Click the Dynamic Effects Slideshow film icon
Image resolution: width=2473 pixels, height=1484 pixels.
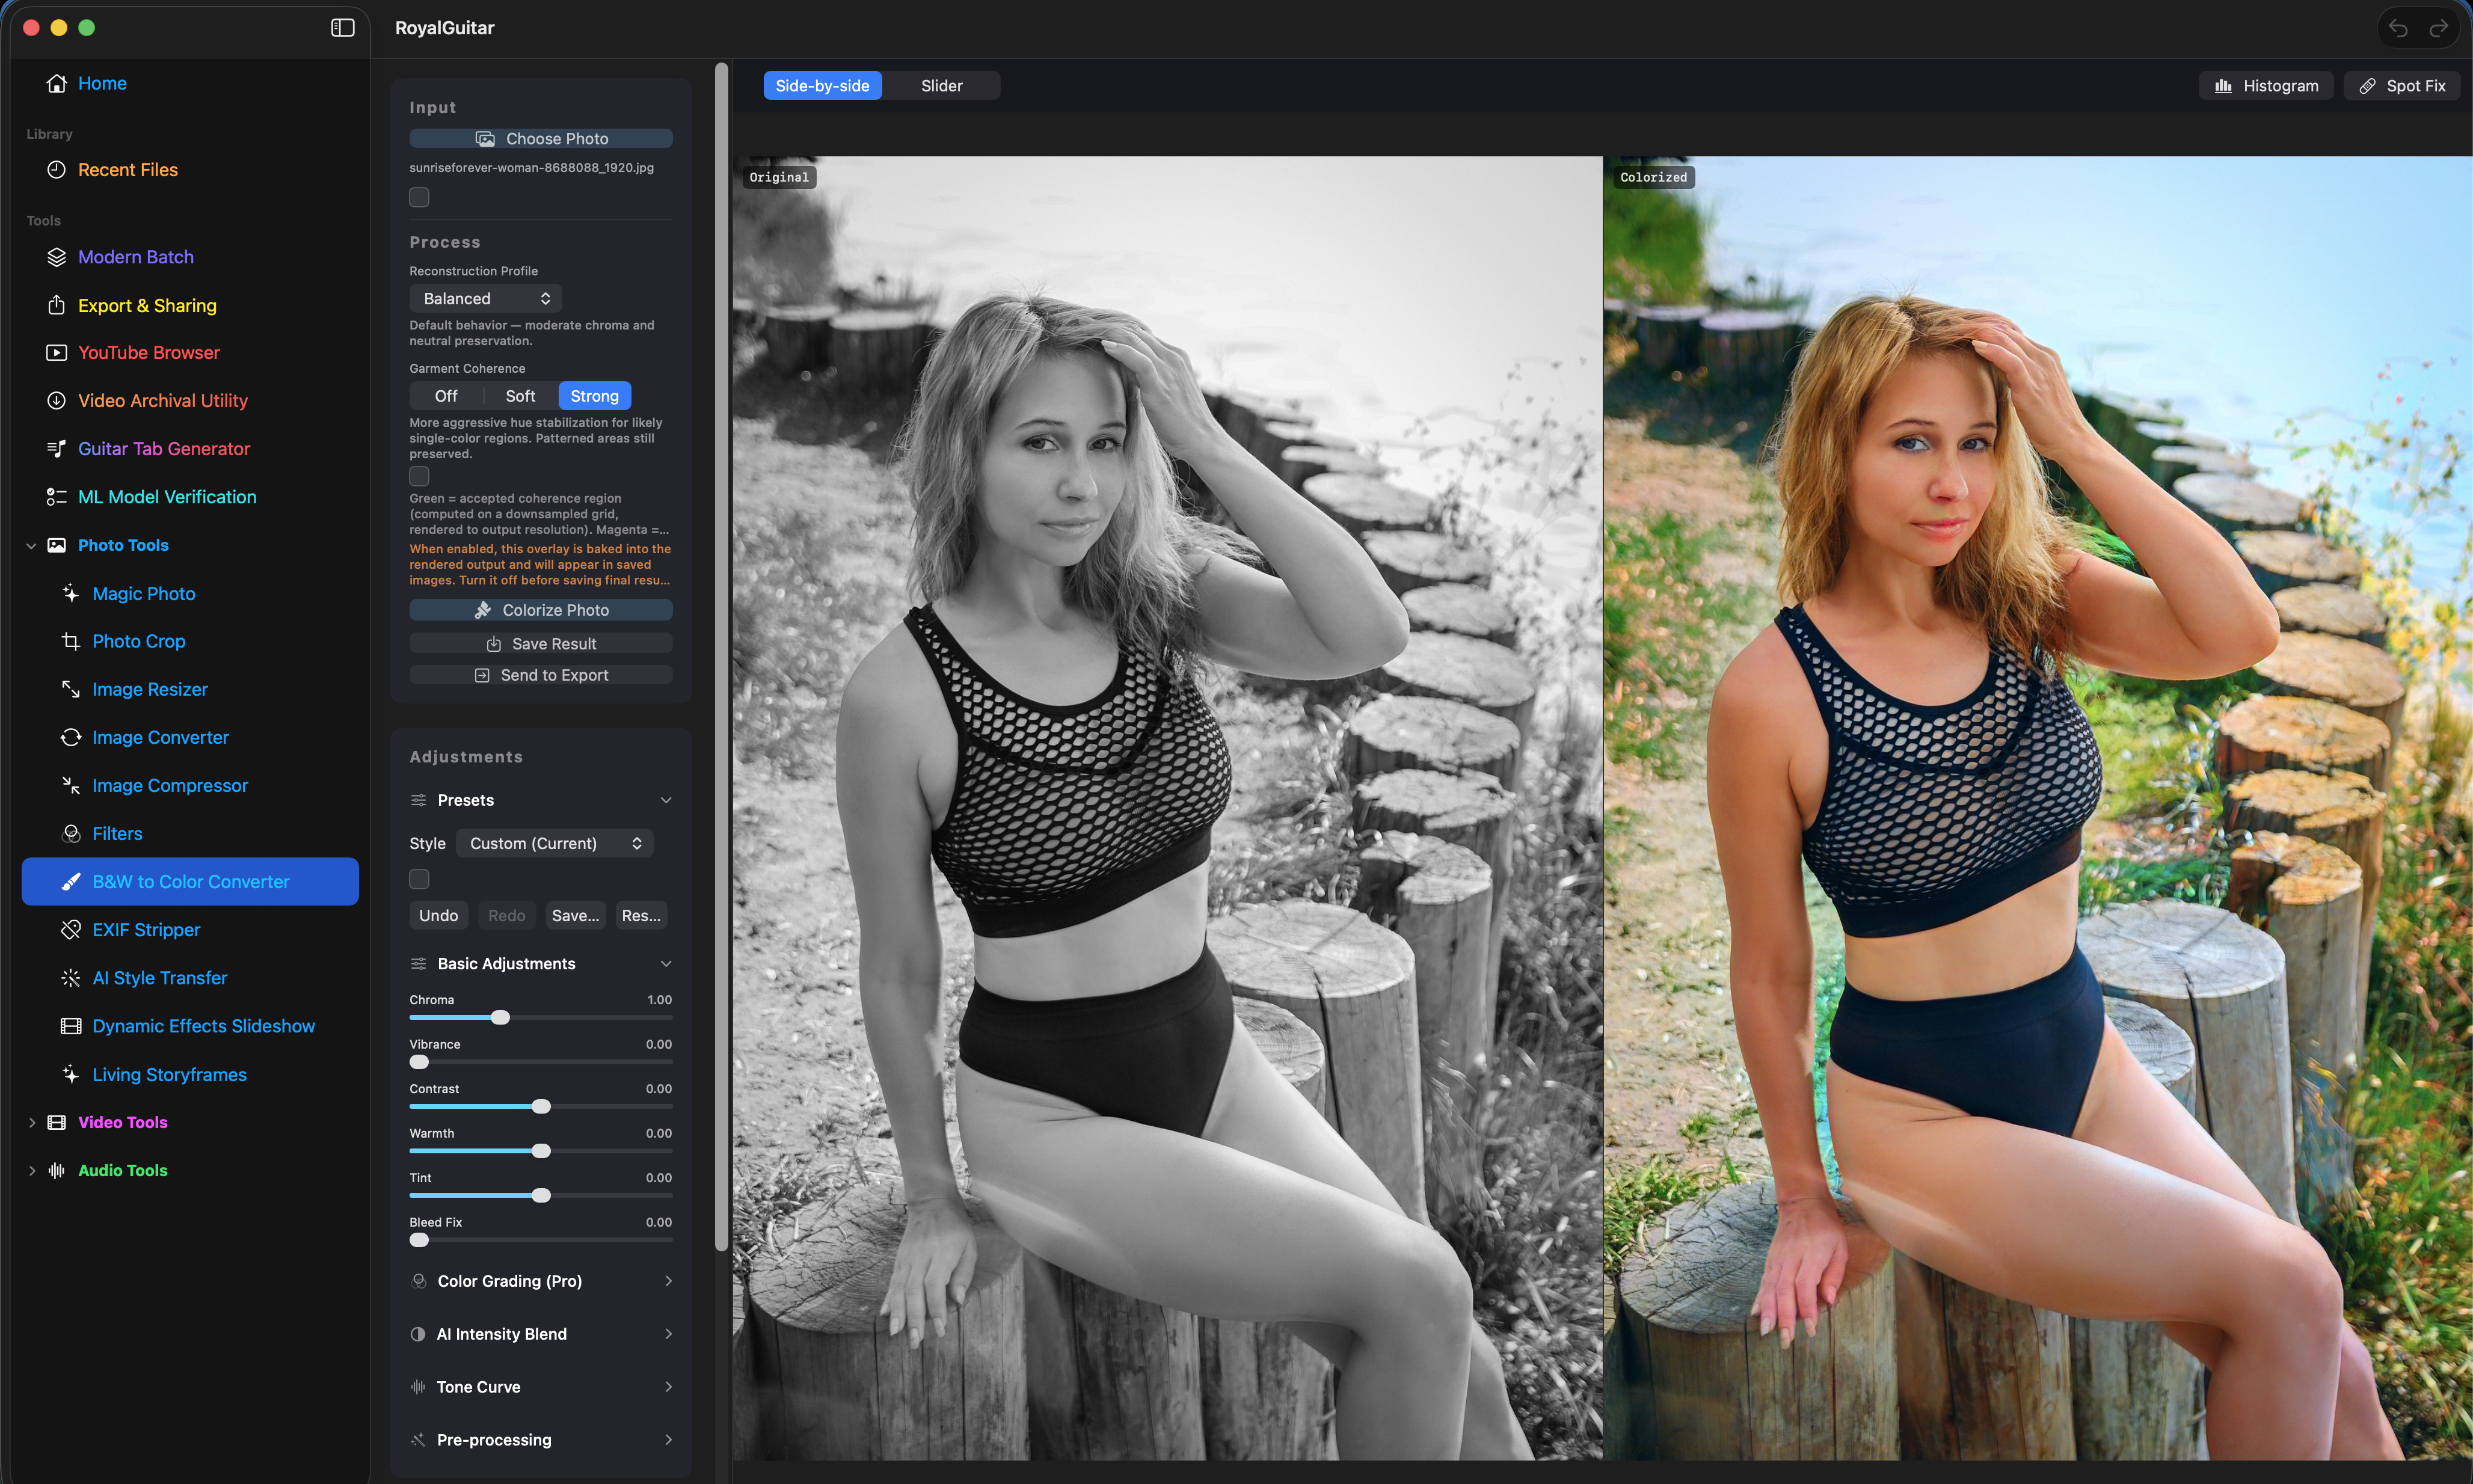point(71,1026)
